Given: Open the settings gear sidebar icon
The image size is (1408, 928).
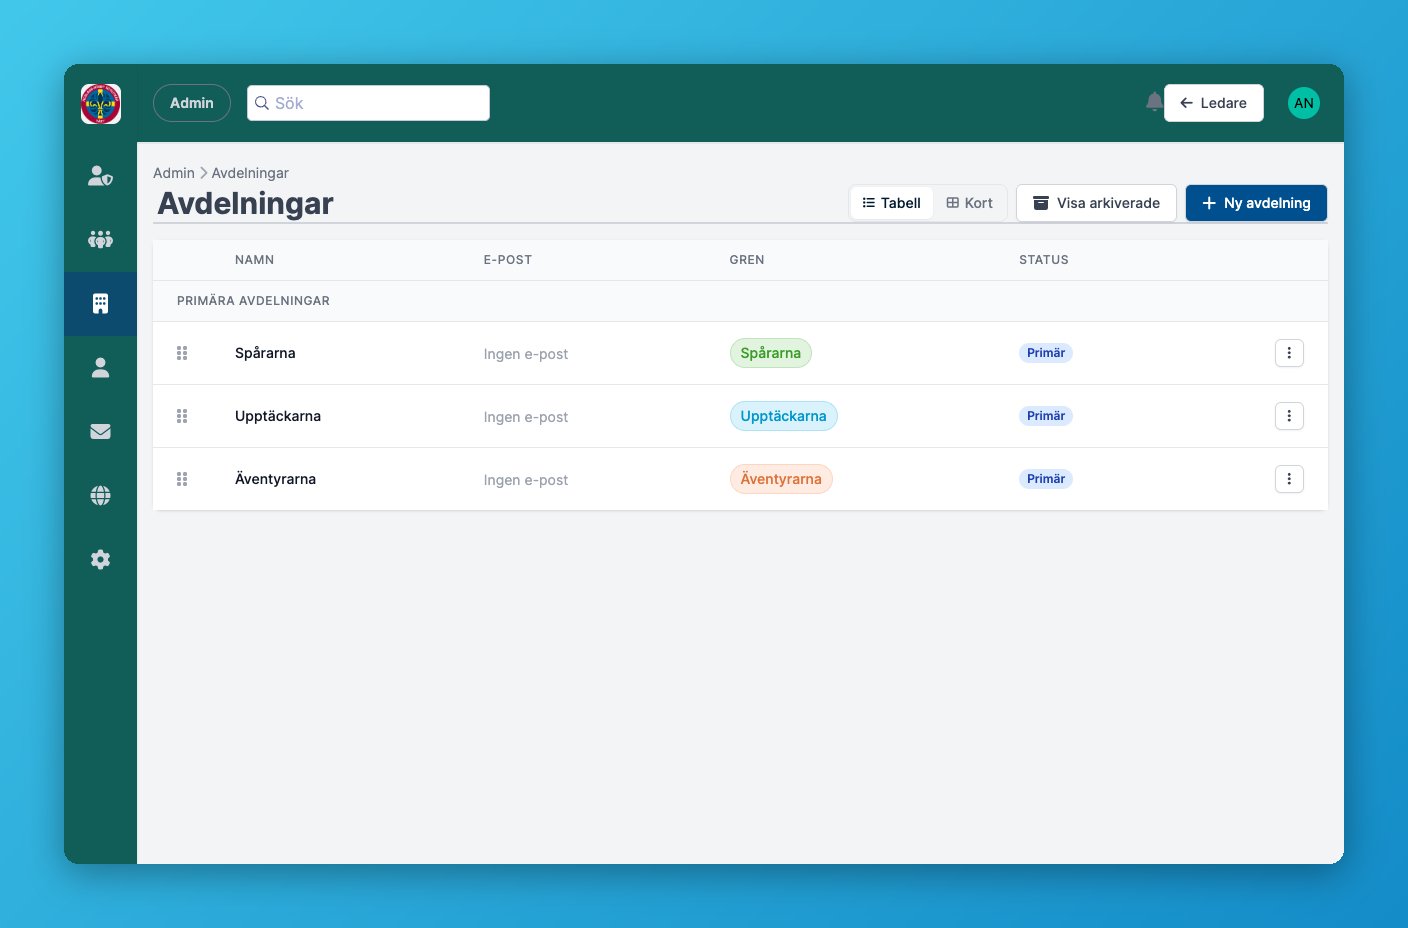Looking at the screenshot, I should [x=100, y=560].
